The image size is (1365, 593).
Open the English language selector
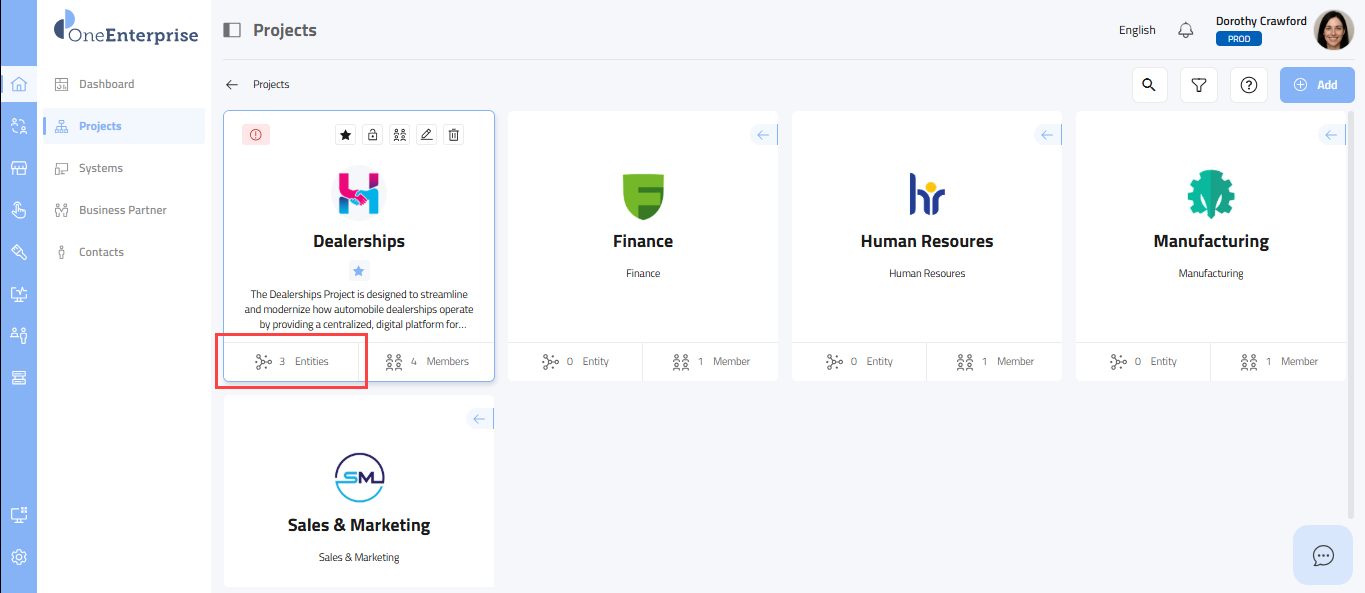[1137, 30]
